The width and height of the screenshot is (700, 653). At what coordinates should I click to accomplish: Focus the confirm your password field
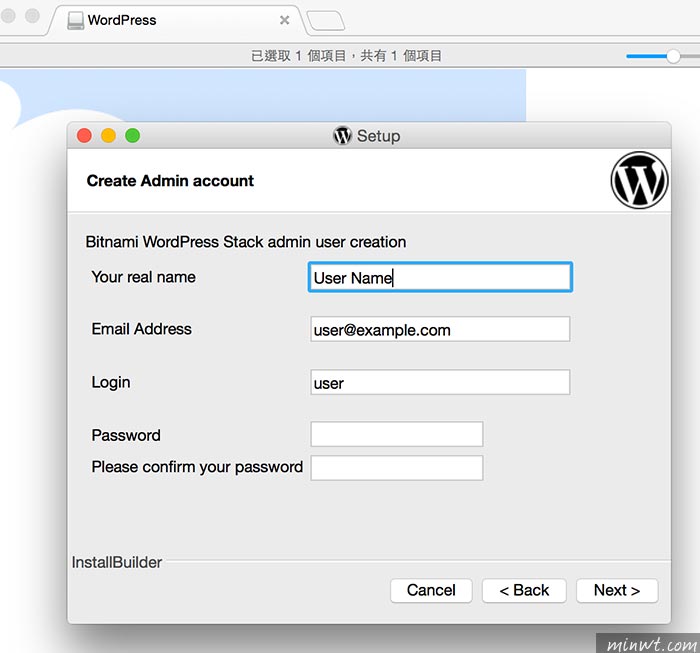(x=397, y=468)
